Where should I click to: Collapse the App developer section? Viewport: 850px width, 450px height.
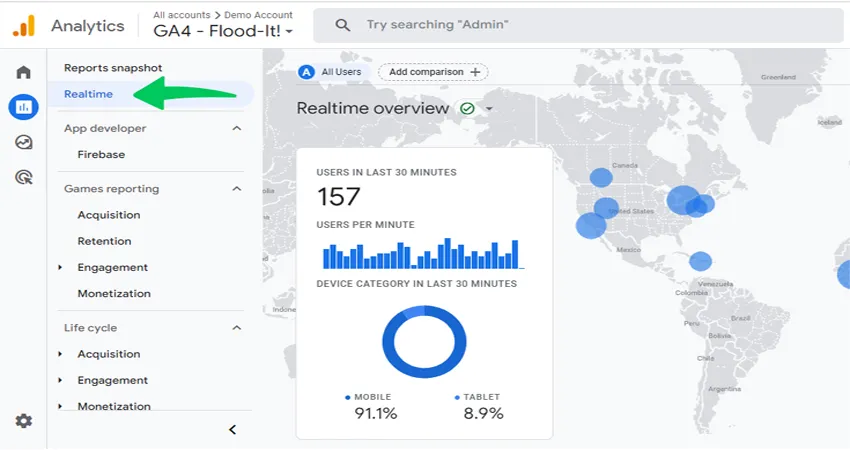coord(236,128)
